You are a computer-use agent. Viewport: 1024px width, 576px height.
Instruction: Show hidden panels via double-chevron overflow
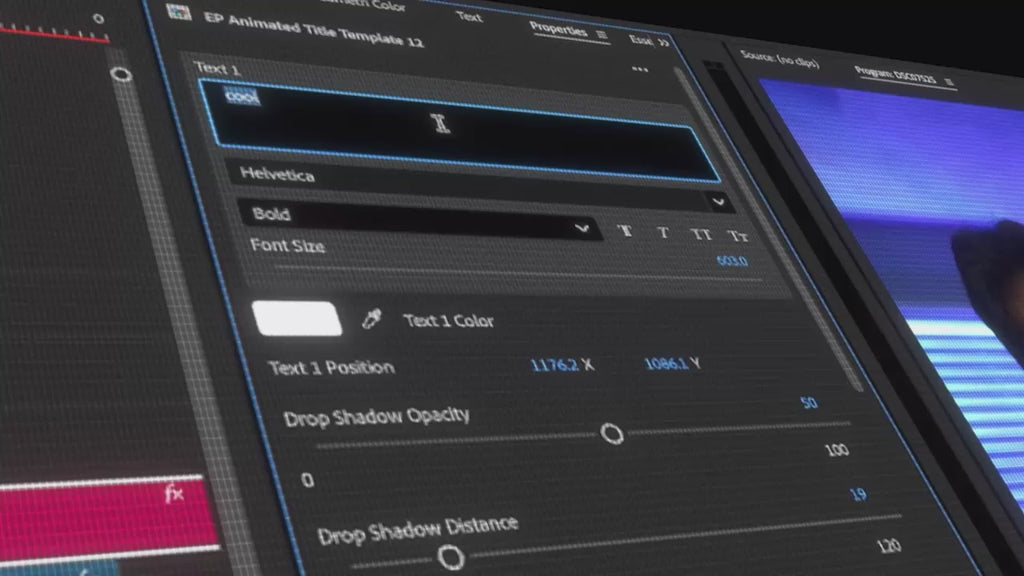tap(662, 42)
